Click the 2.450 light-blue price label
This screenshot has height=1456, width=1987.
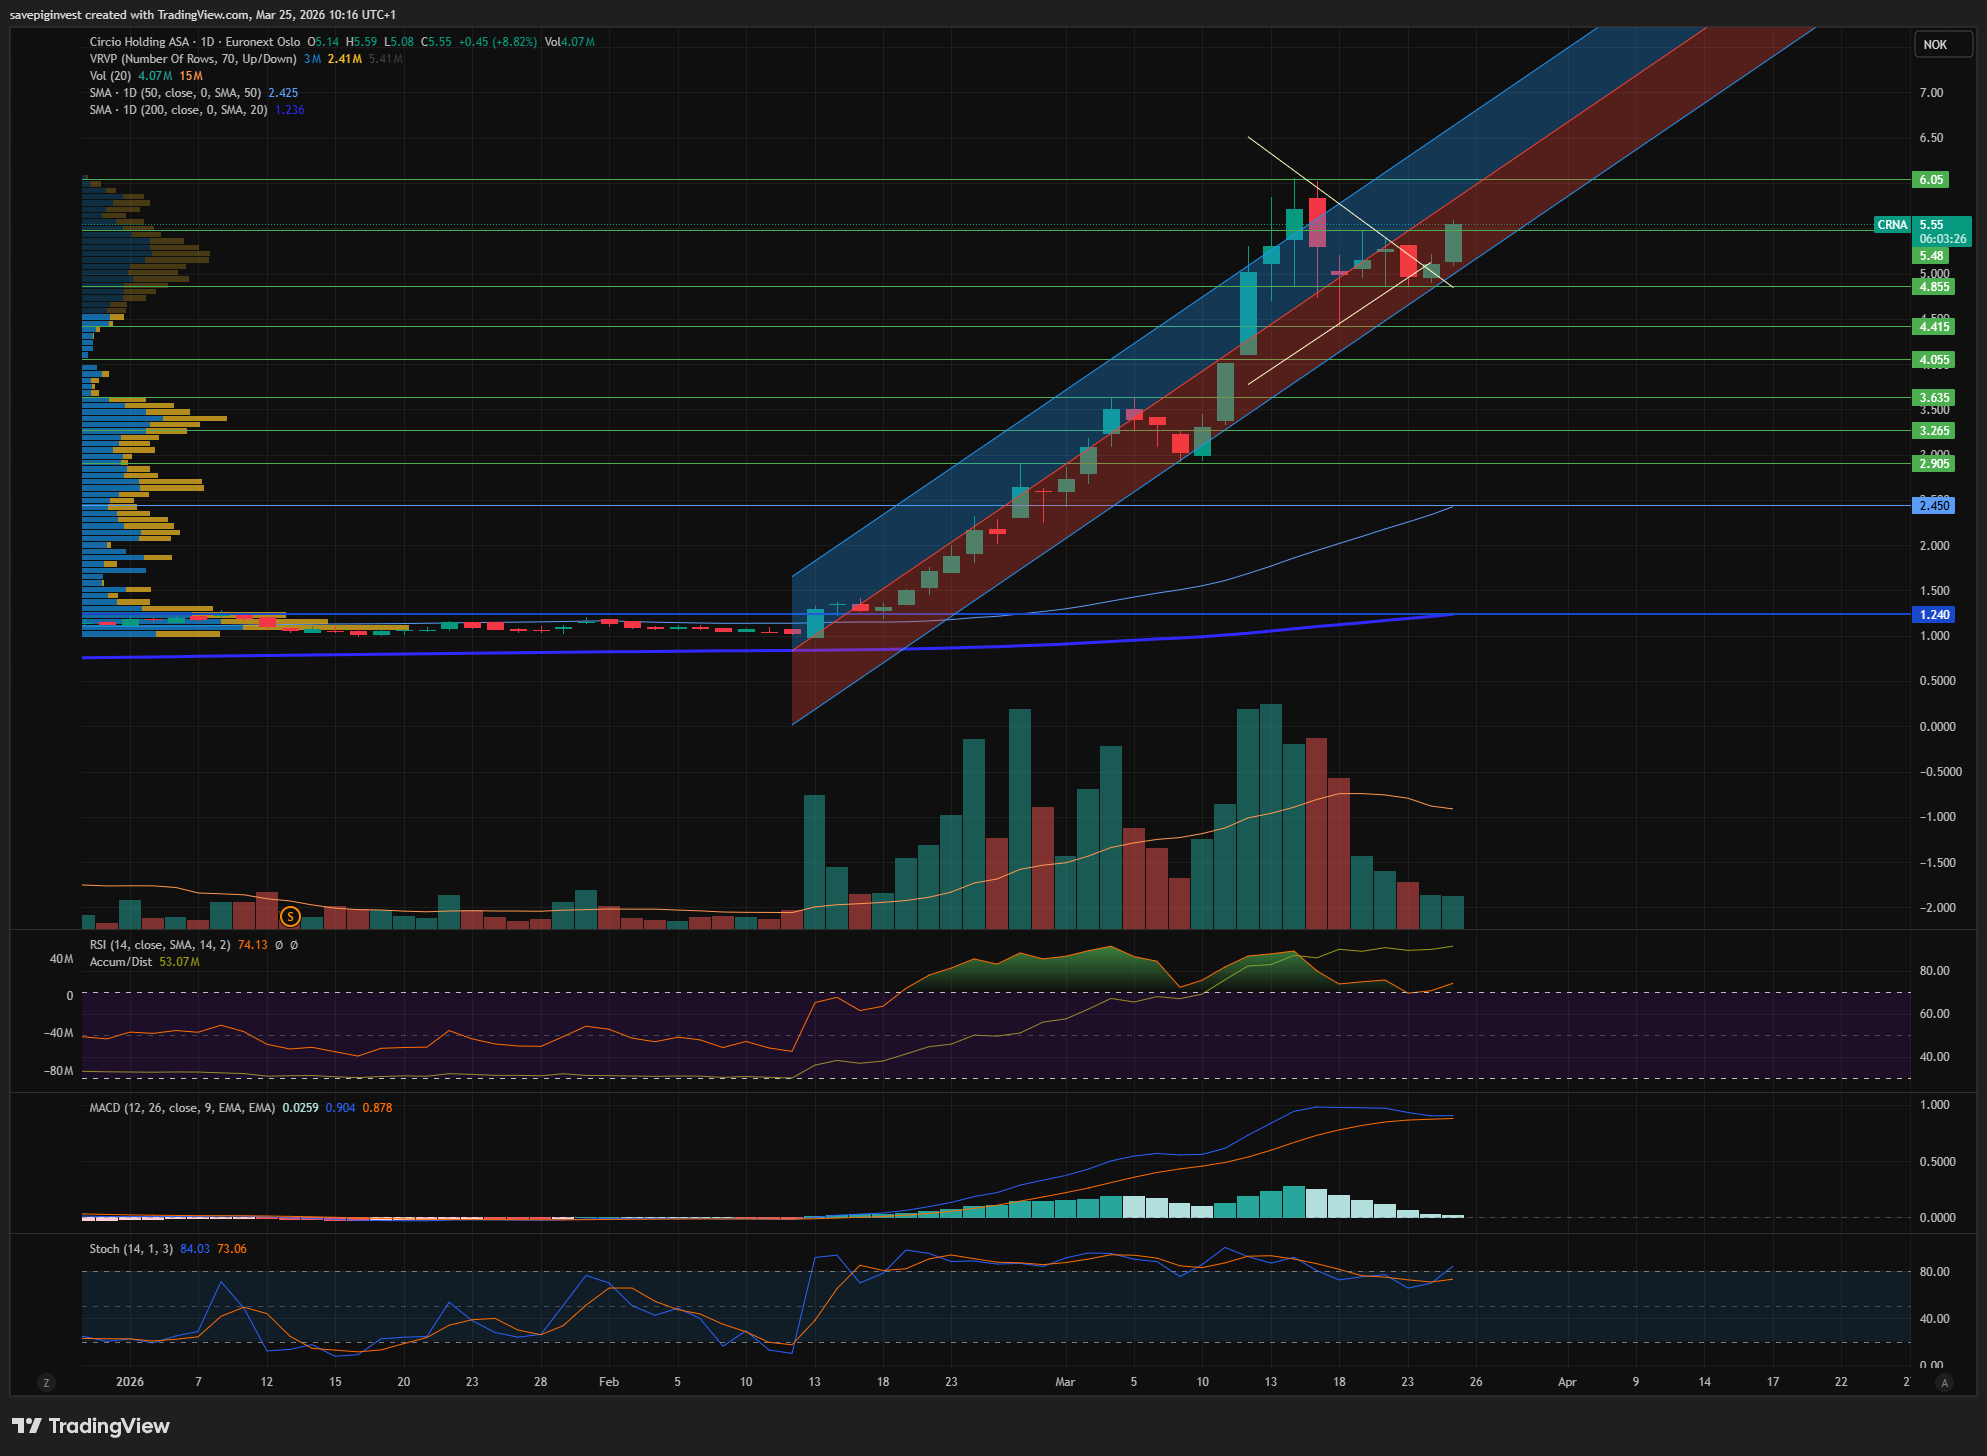click(1934, 506)
